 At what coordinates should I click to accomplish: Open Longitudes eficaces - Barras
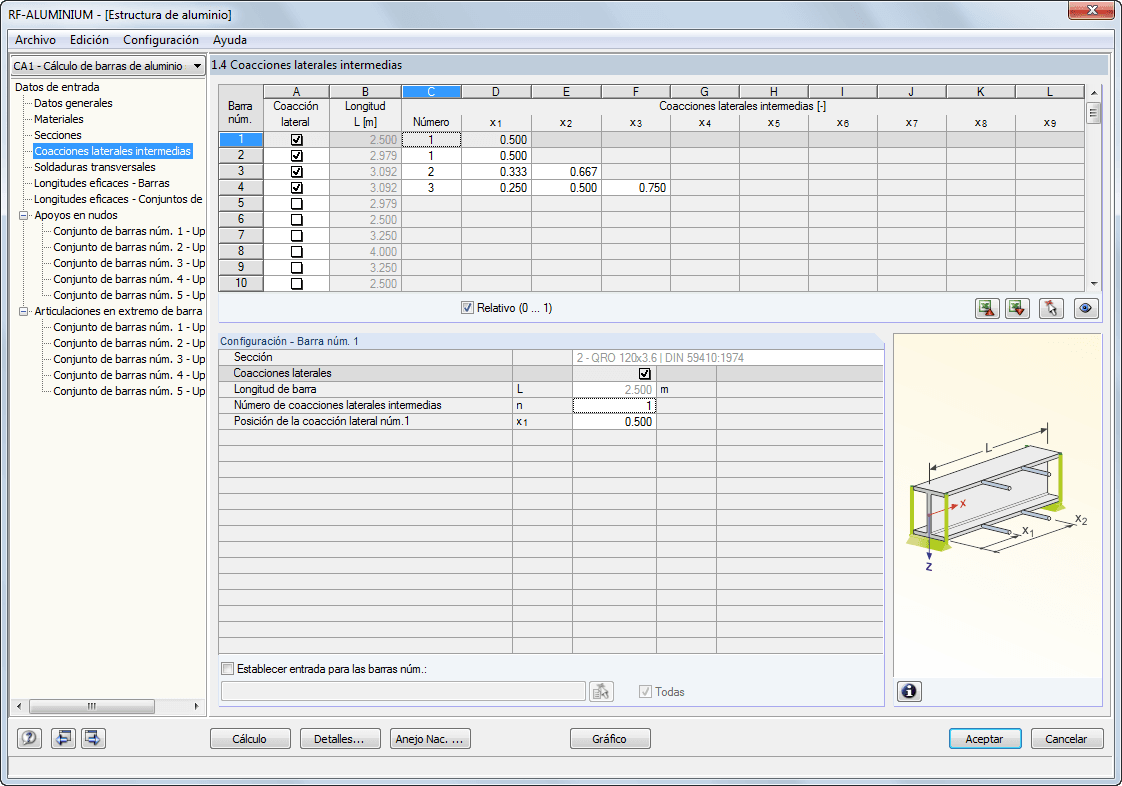(102, 183)
